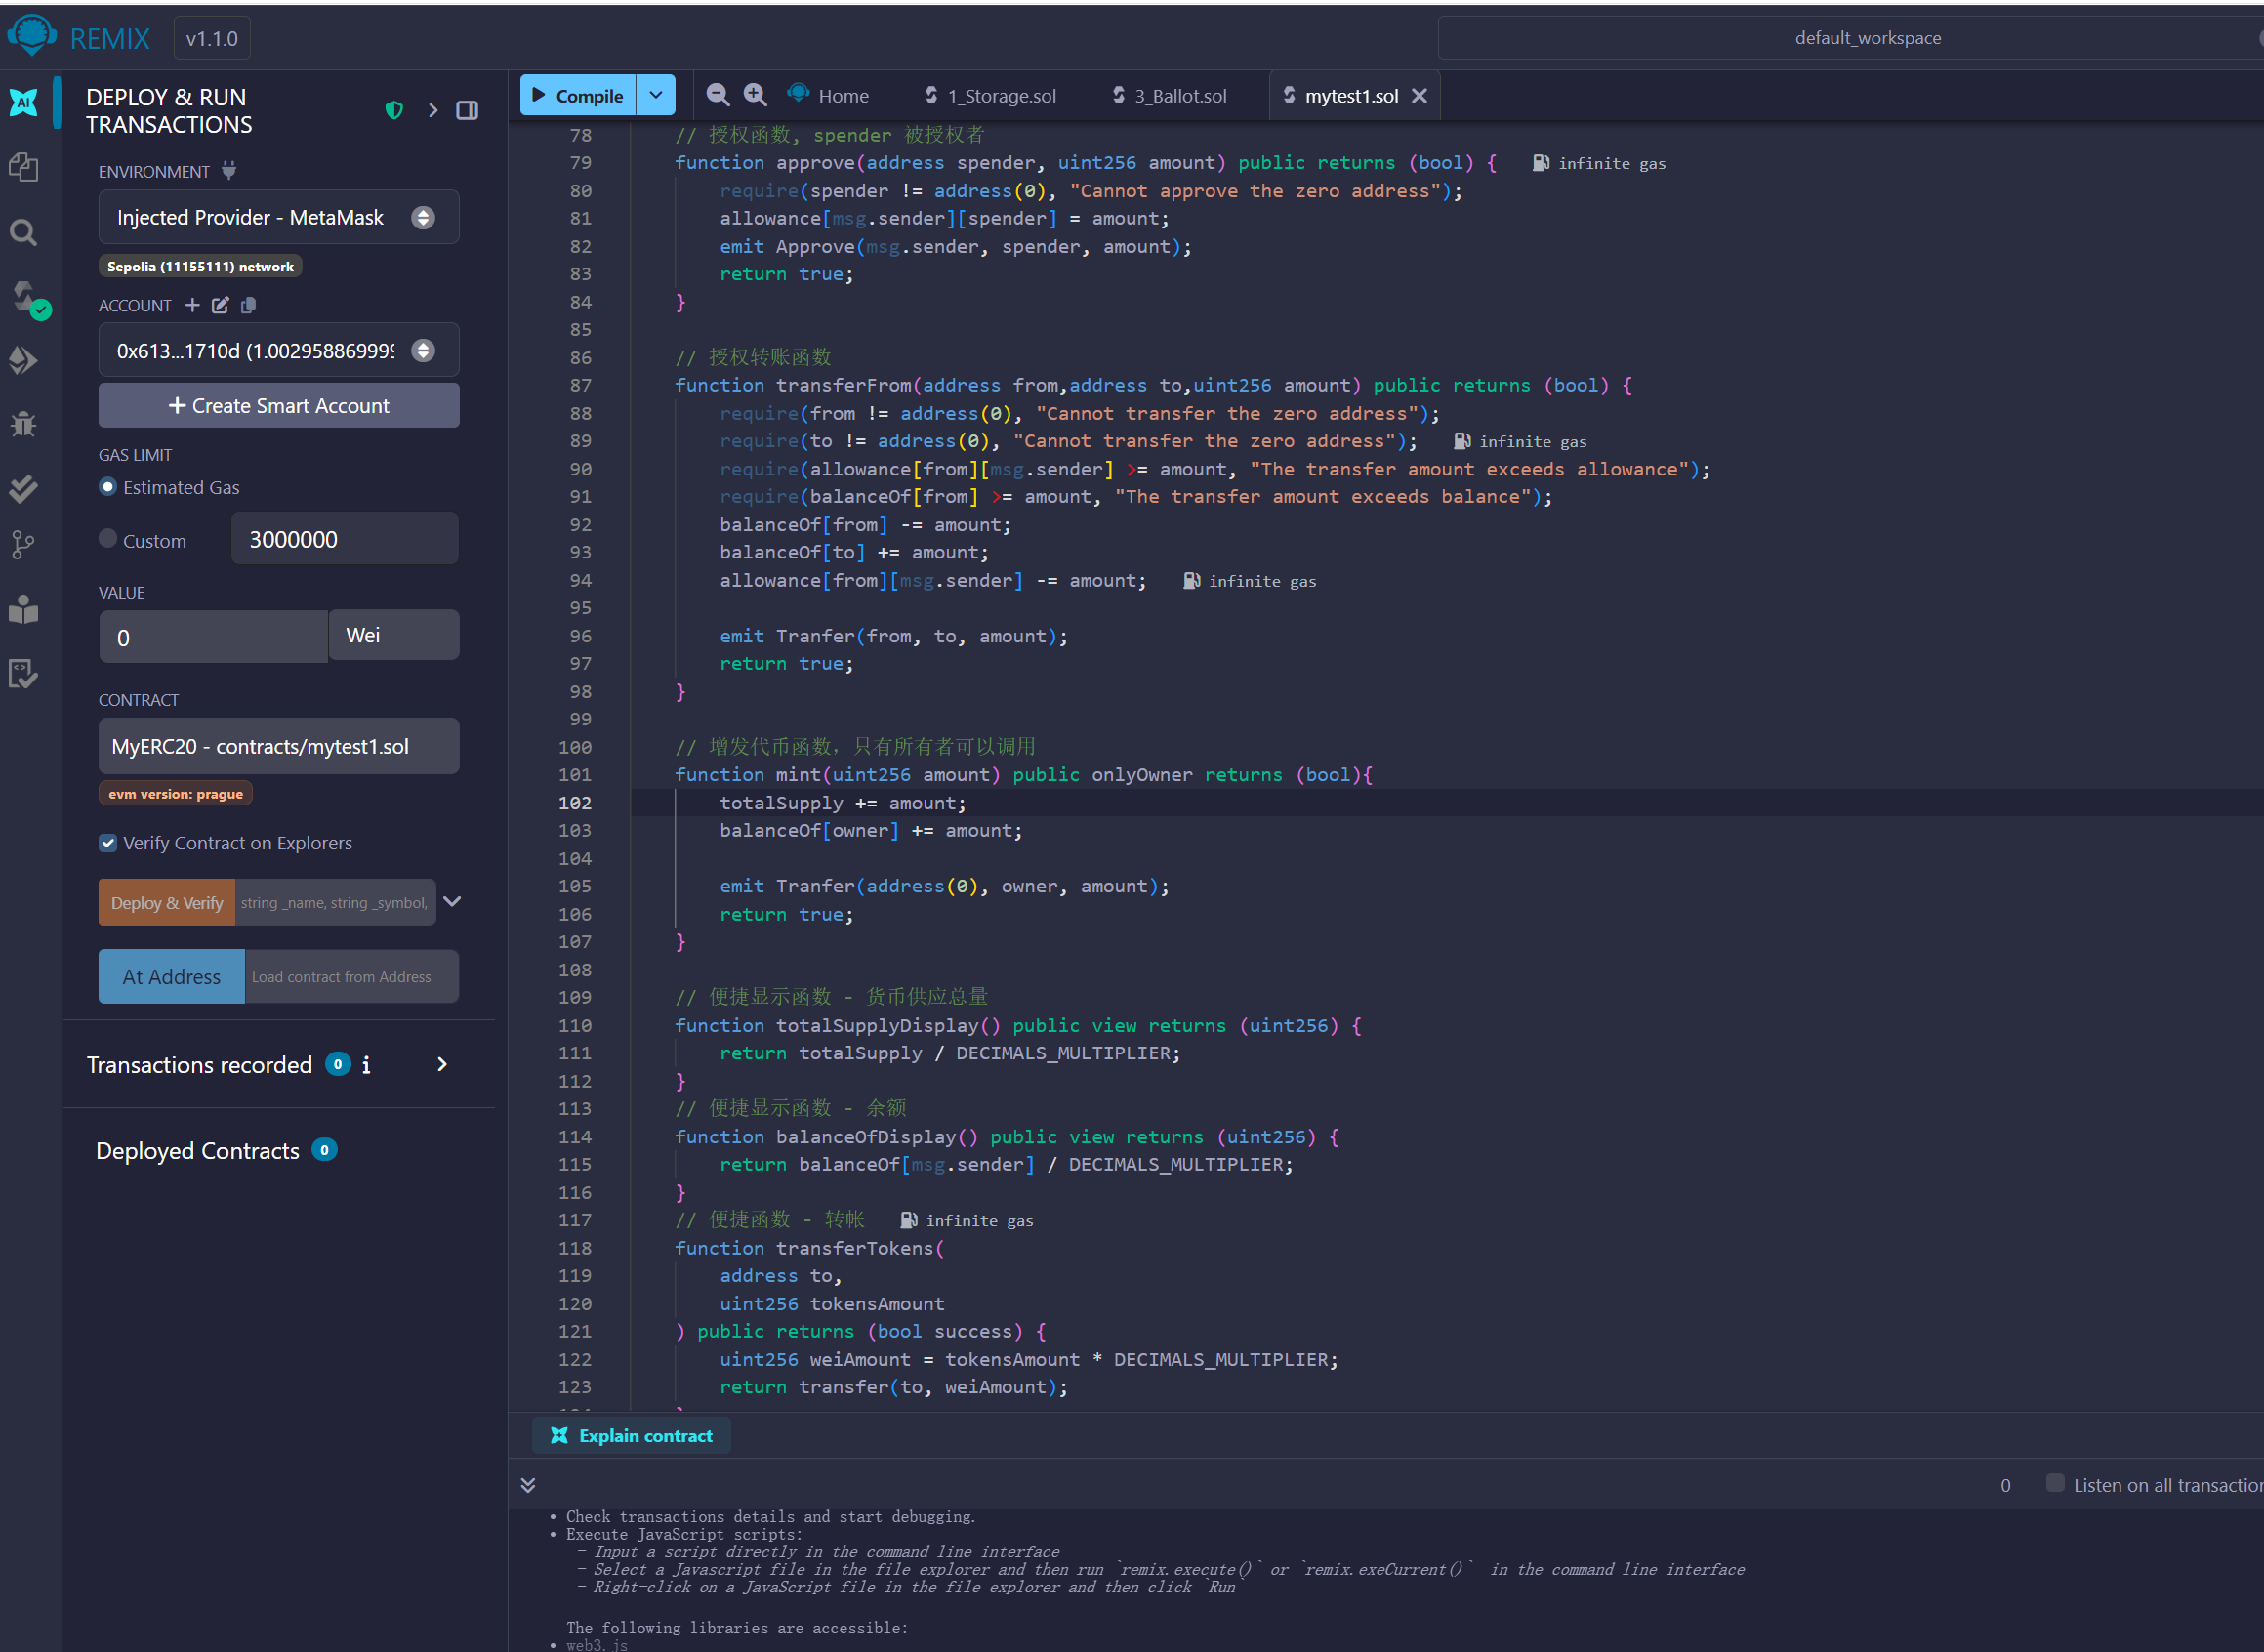The width and height of the screenshot is (2264, 1652).
Task: Copy account address icon
Action: (x=249, y=305)
